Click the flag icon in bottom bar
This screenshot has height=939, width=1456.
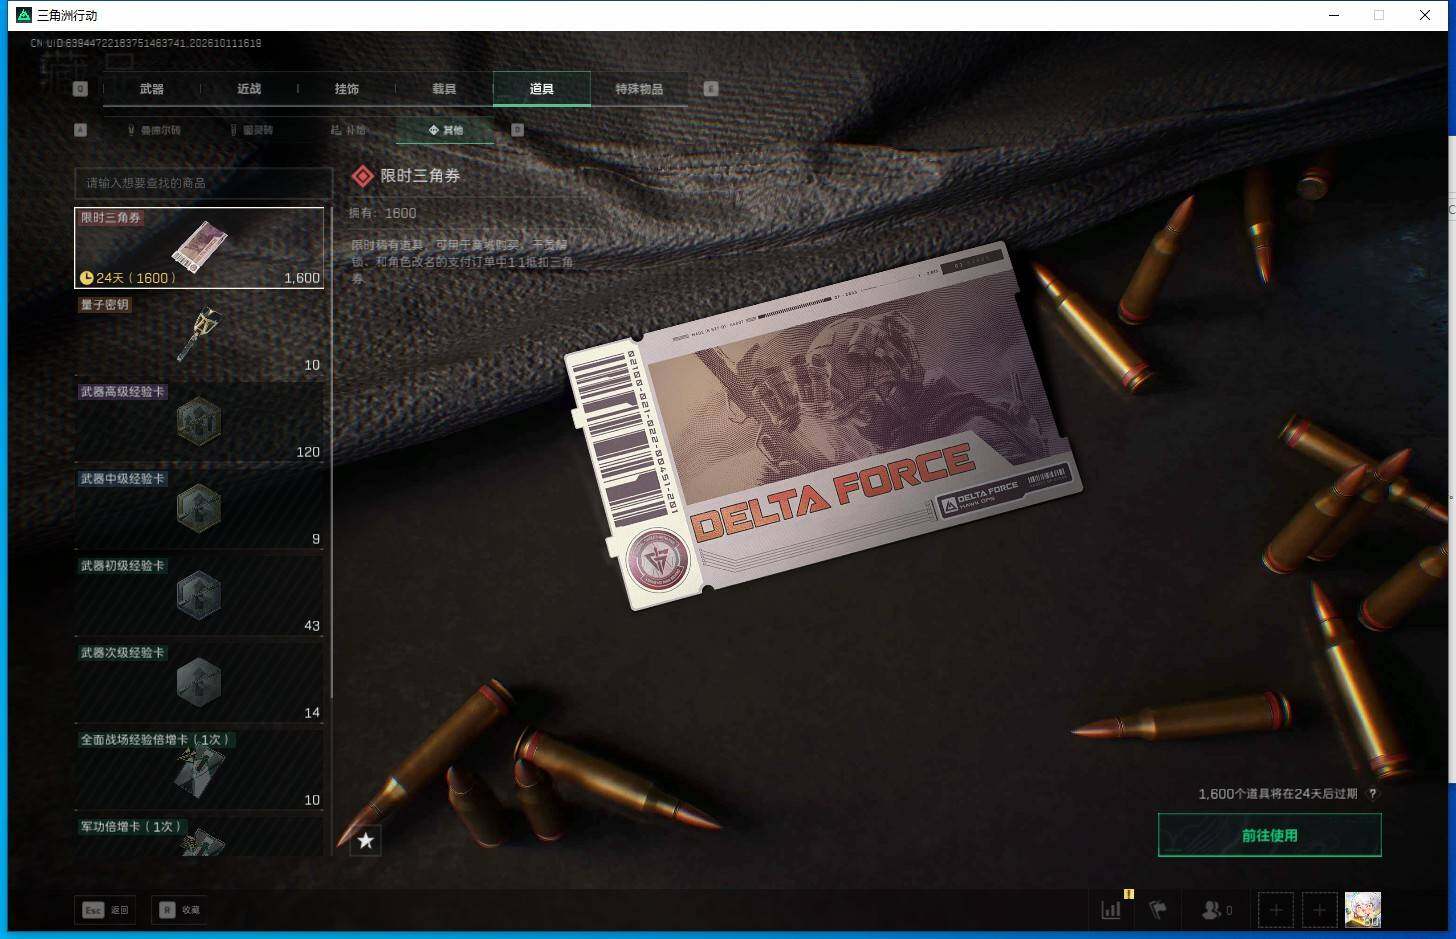pyautogui.click(x=1158, y=910)
